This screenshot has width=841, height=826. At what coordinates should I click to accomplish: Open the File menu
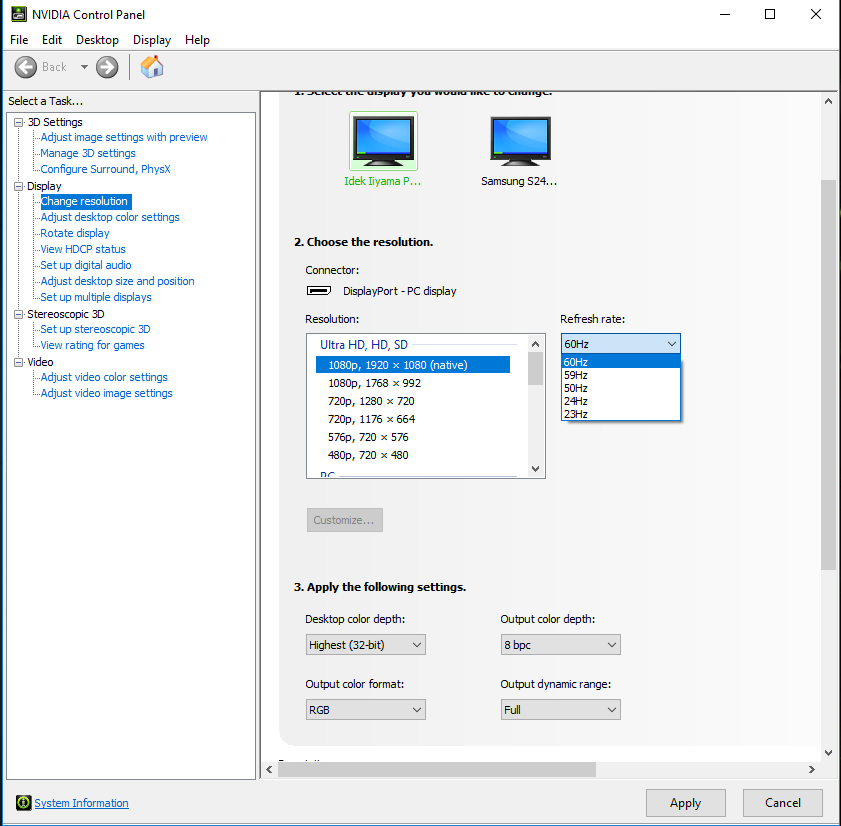[x=19, y=40]
